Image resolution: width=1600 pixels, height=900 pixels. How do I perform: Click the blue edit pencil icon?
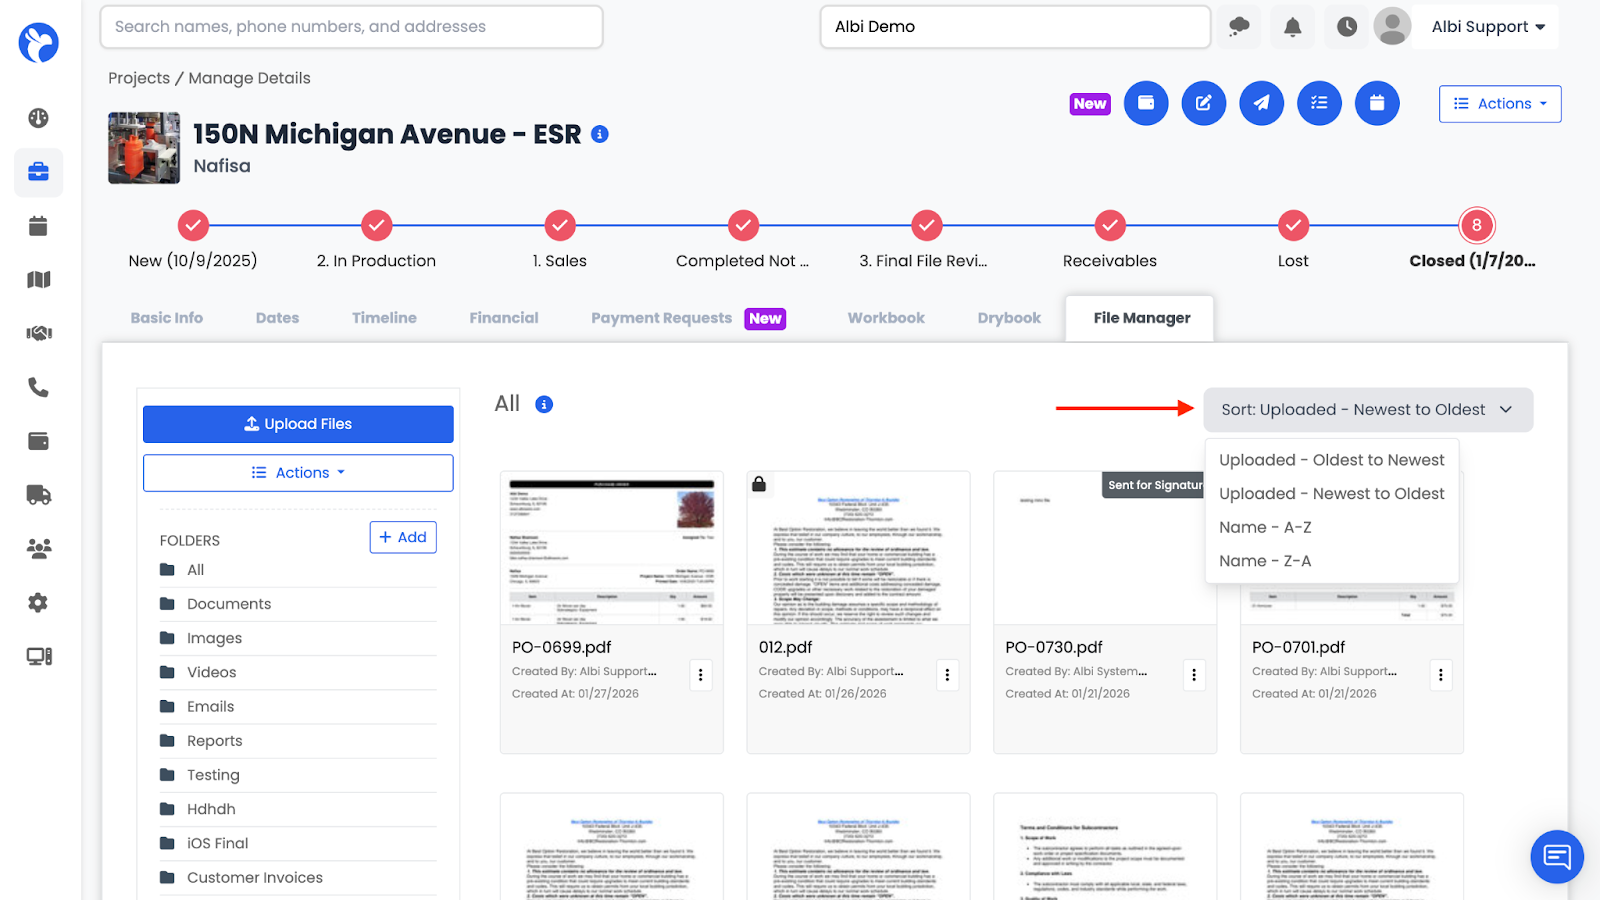1204,103
